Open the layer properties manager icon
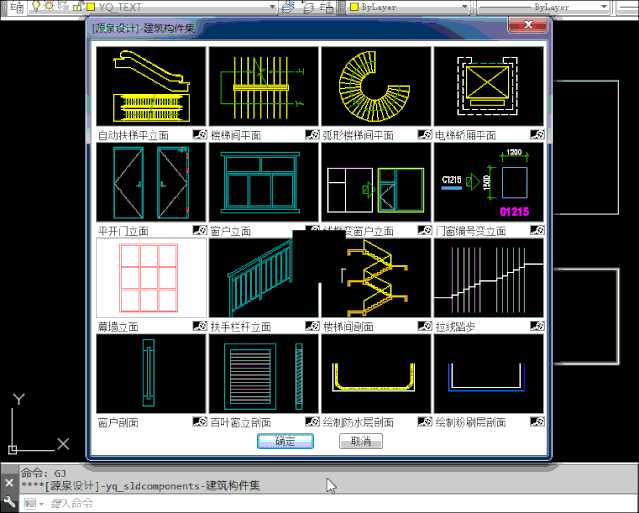This screenshot has height=513, width=639. (x=16, y=7)
